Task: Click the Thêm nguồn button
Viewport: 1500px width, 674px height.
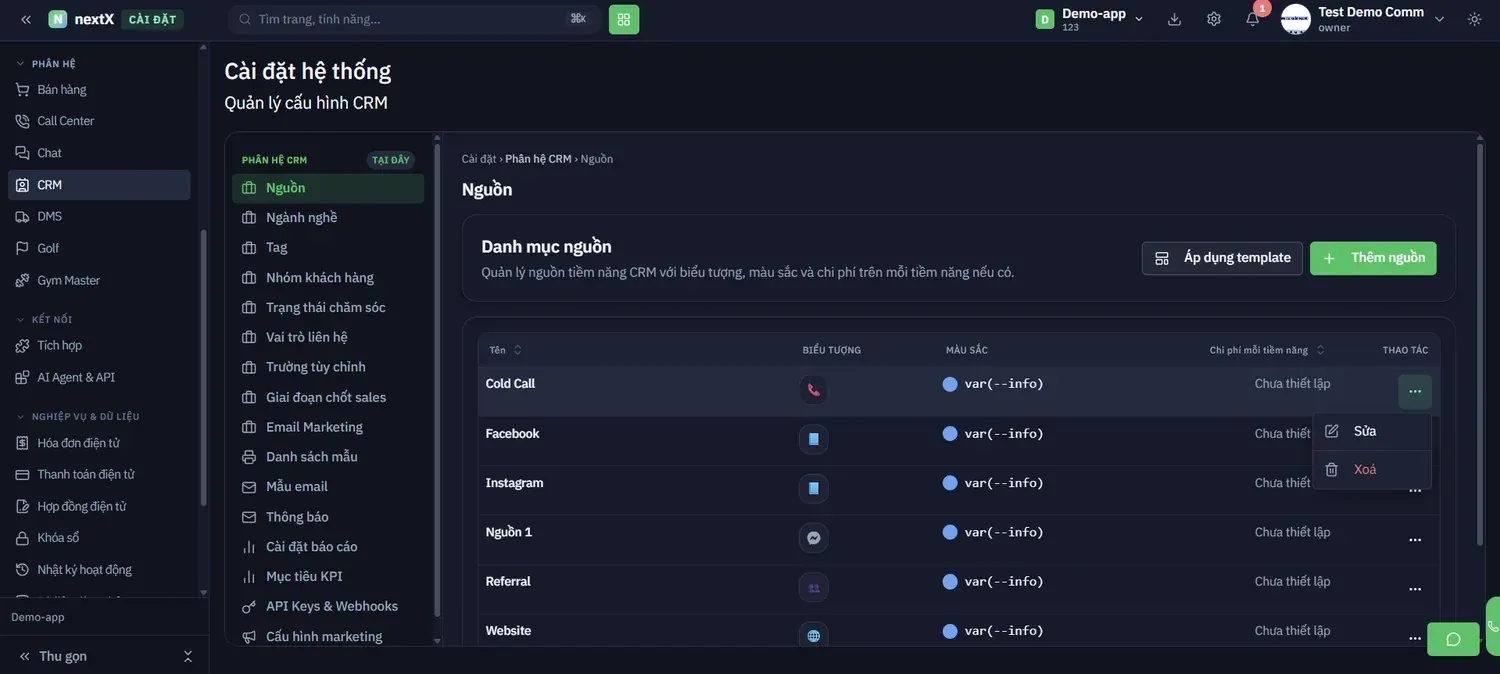Action: [1373, 258]
